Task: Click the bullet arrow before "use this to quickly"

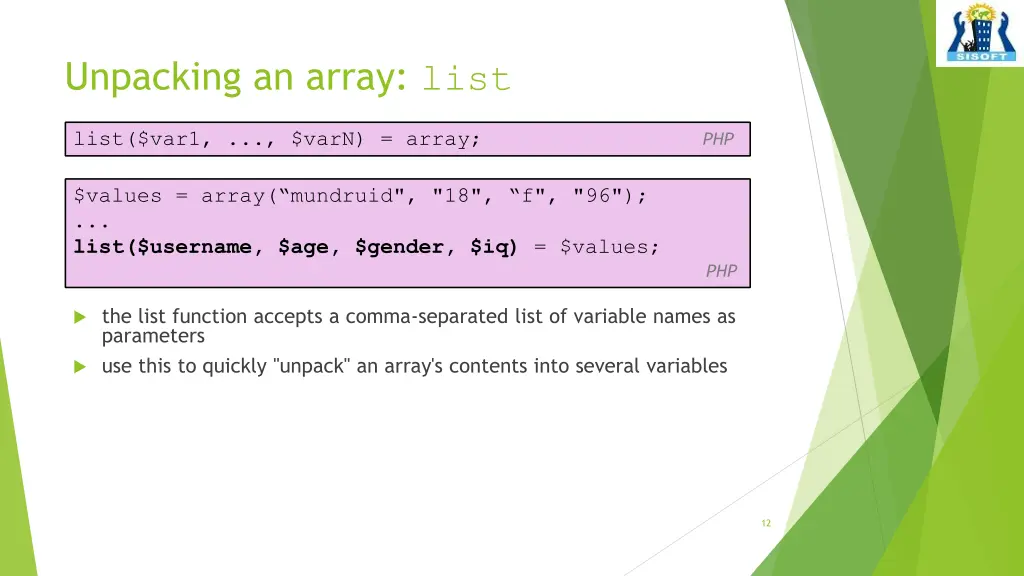Action: (x=80, y=367)
